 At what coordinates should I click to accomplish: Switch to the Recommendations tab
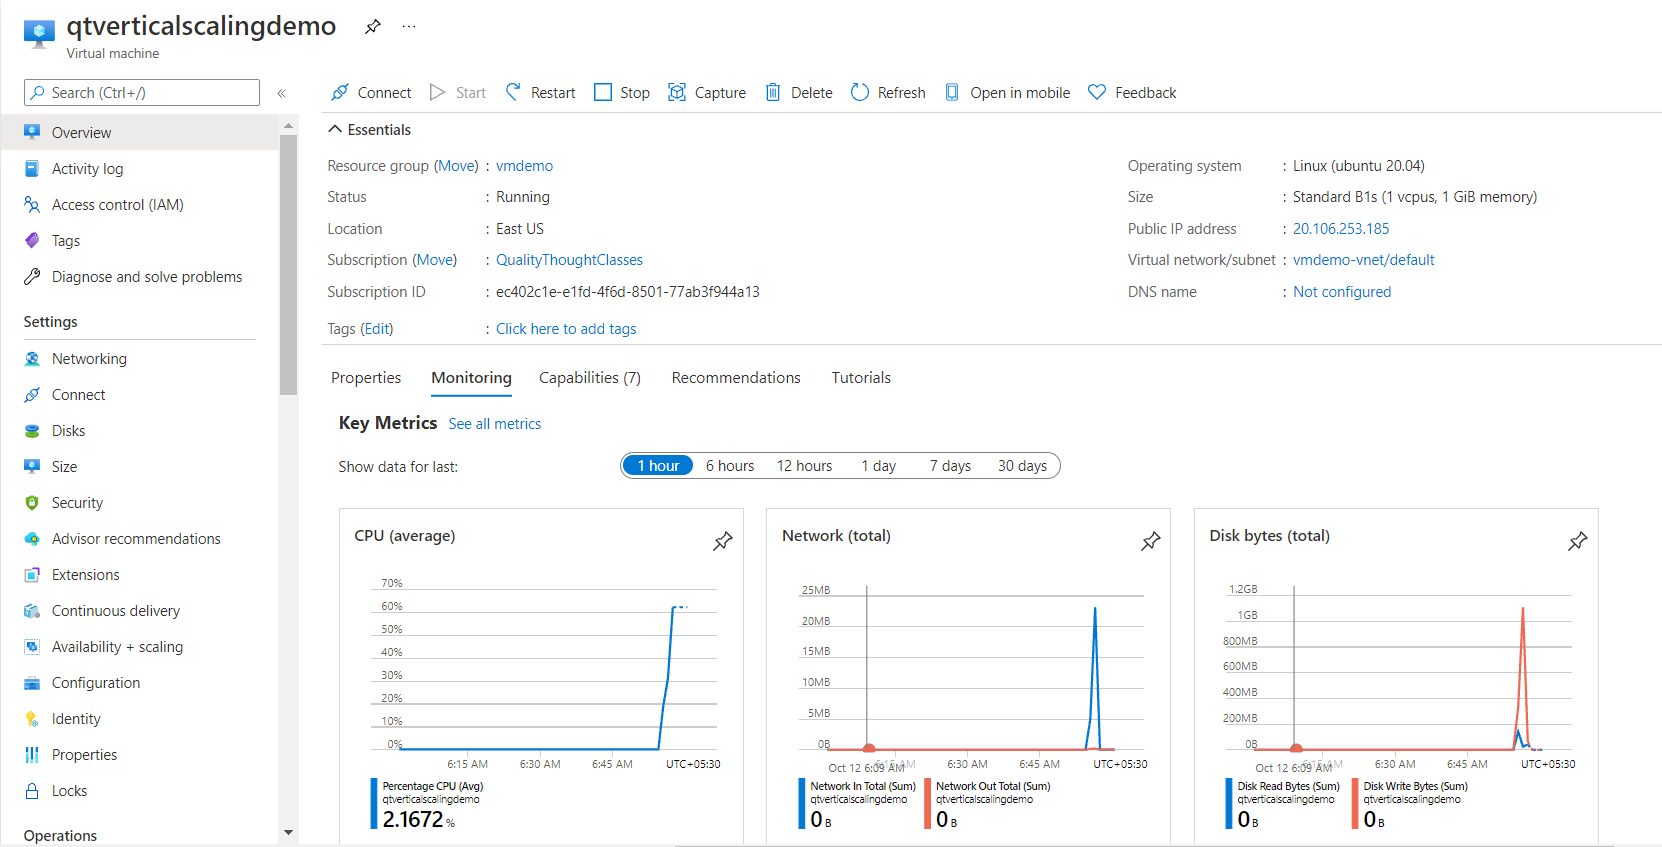pos(736,378)
